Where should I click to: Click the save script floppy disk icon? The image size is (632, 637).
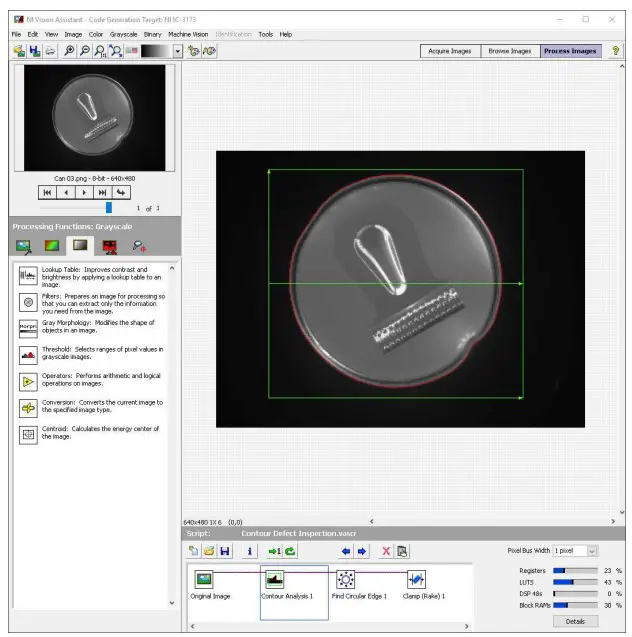pyautogui.click(x=225, y=551)
